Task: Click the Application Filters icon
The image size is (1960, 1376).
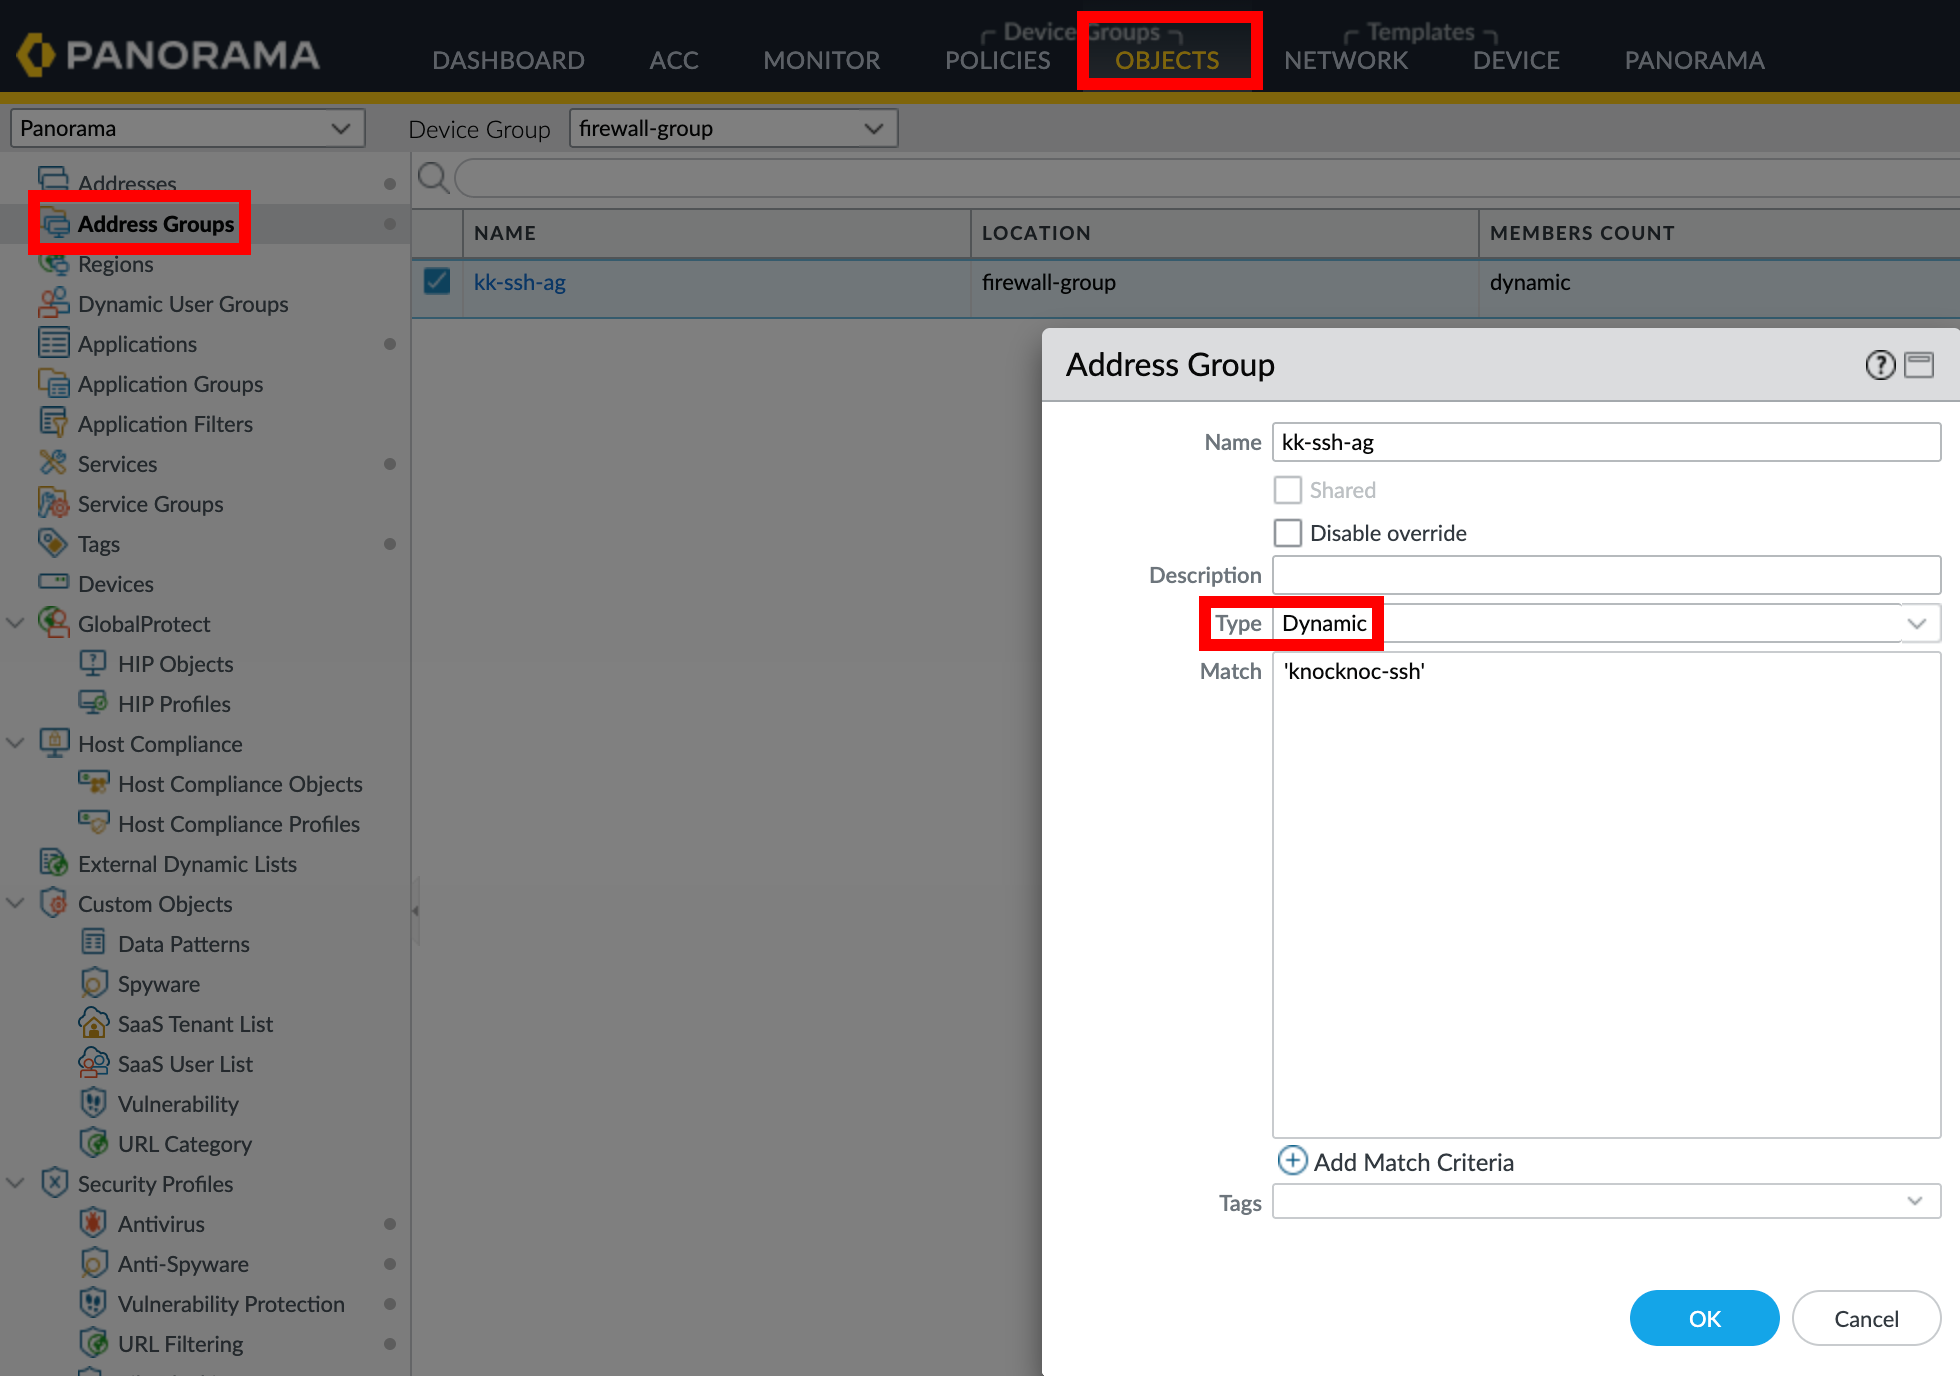Action: (x=53, y=423)
